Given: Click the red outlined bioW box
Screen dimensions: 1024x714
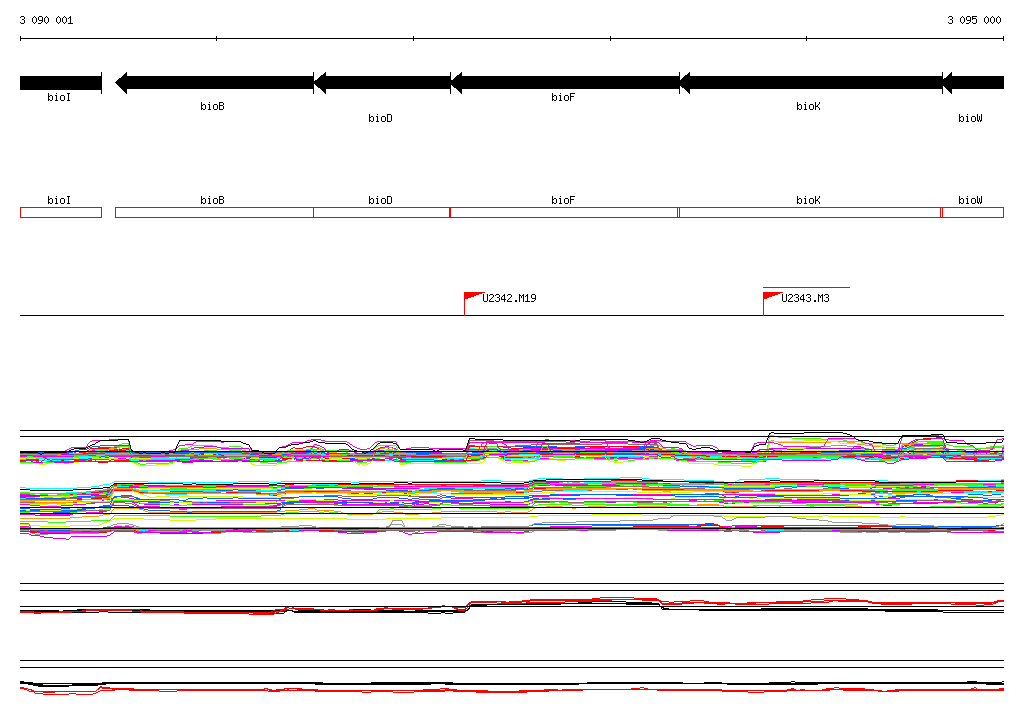Looking at the screenshot, I should 973,212.
